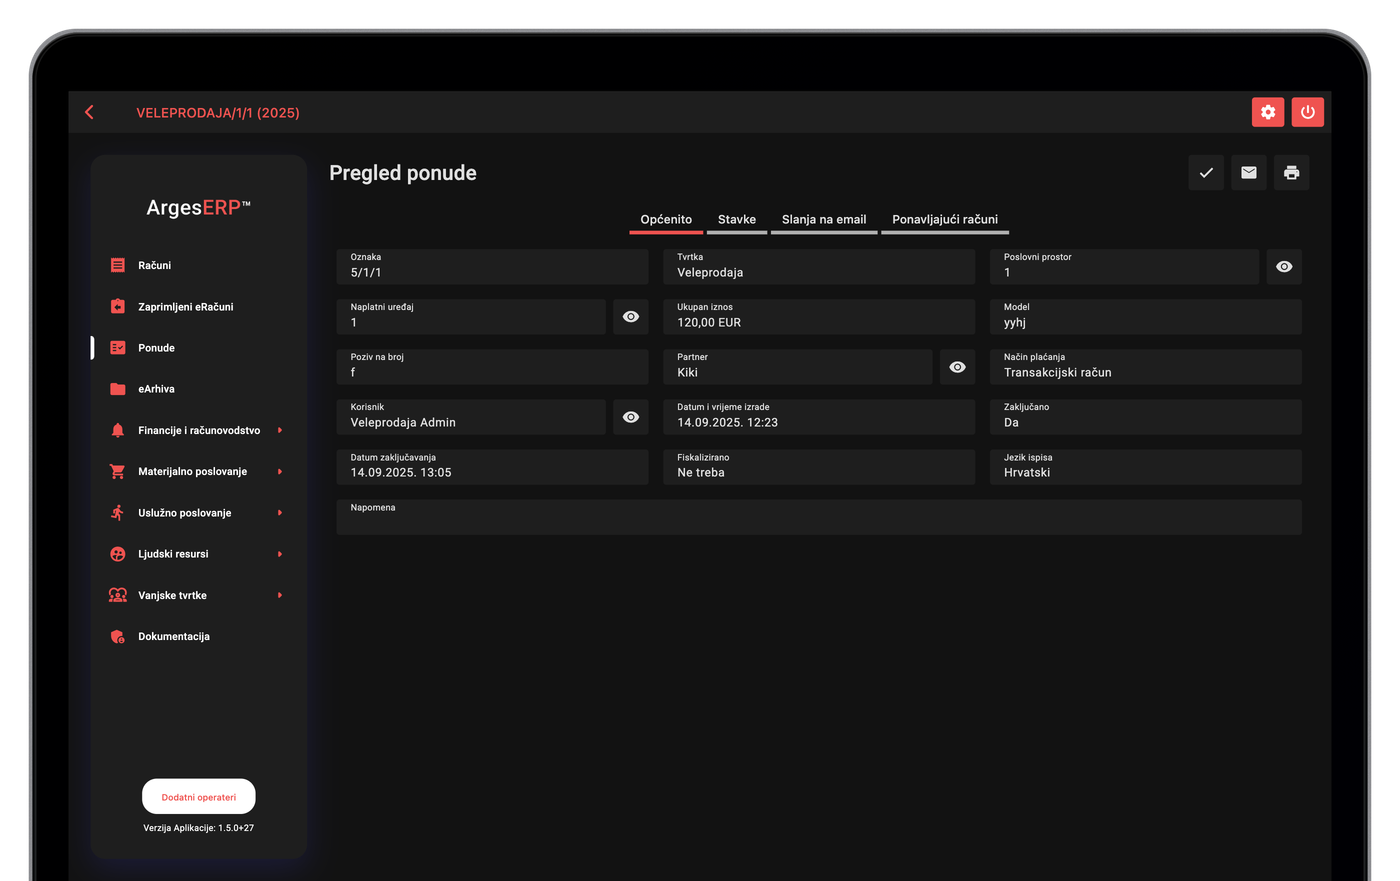The height and width of the screenshot is (881, 1400).
Task: Click the Ponude sidebar icon
Action: click(118, 347)
